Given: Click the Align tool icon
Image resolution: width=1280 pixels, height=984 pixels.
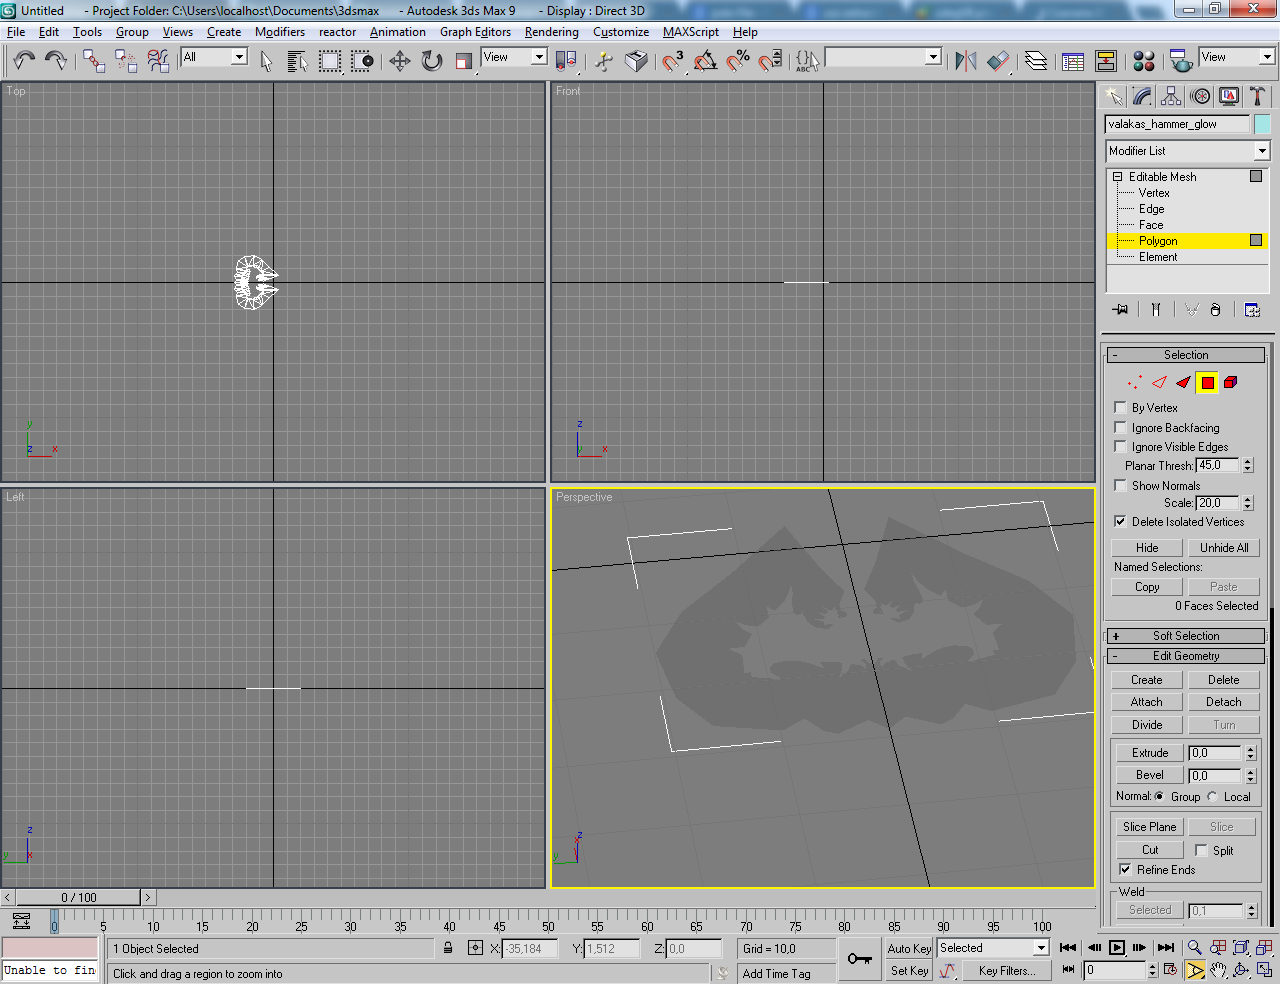Looking at the screenshot, I should coord(998,61).
